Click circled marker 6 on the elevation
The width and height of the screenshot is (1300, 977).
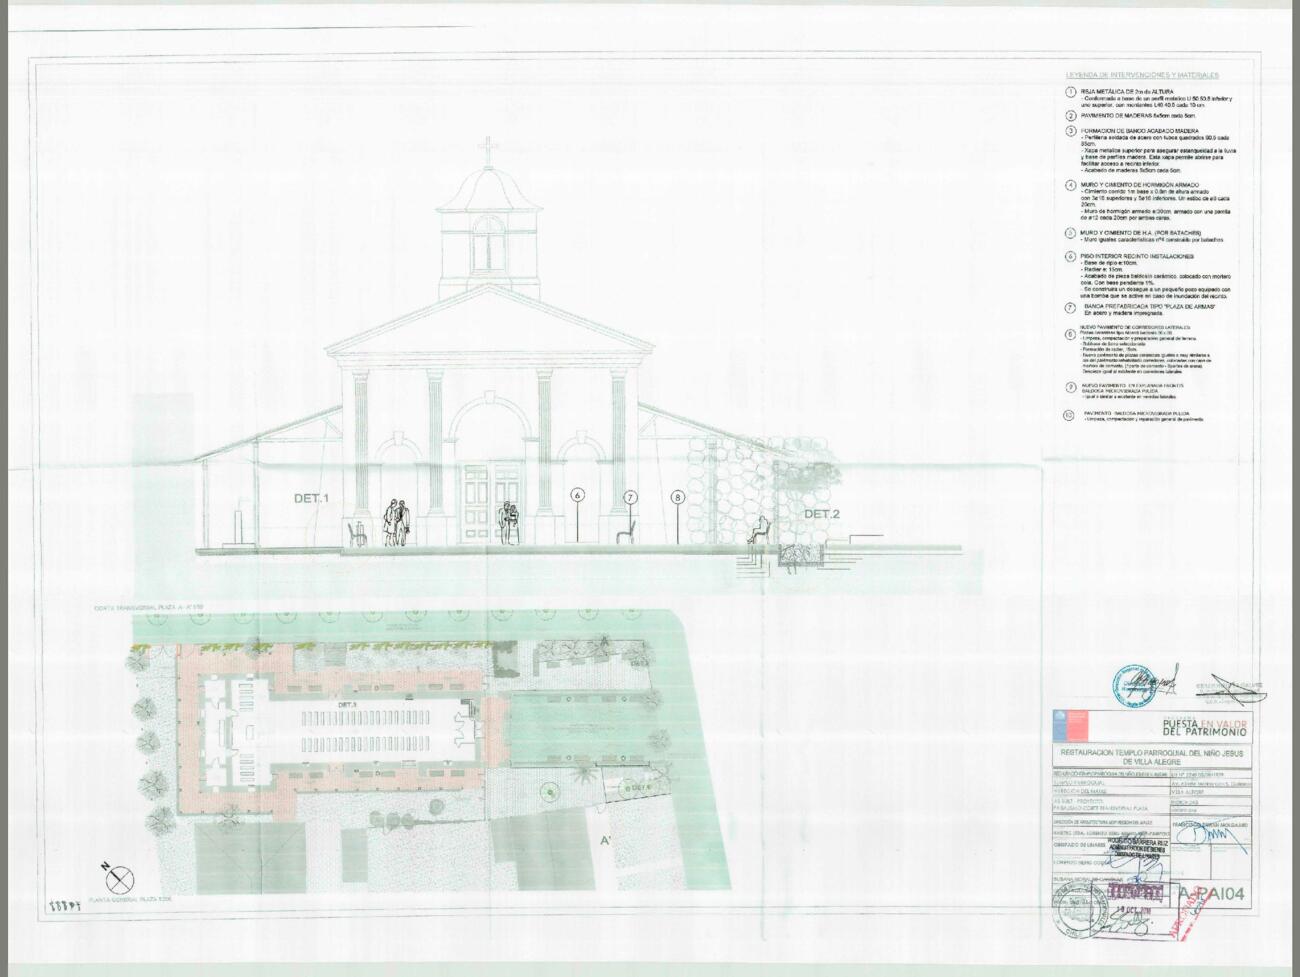pos(577,495)
